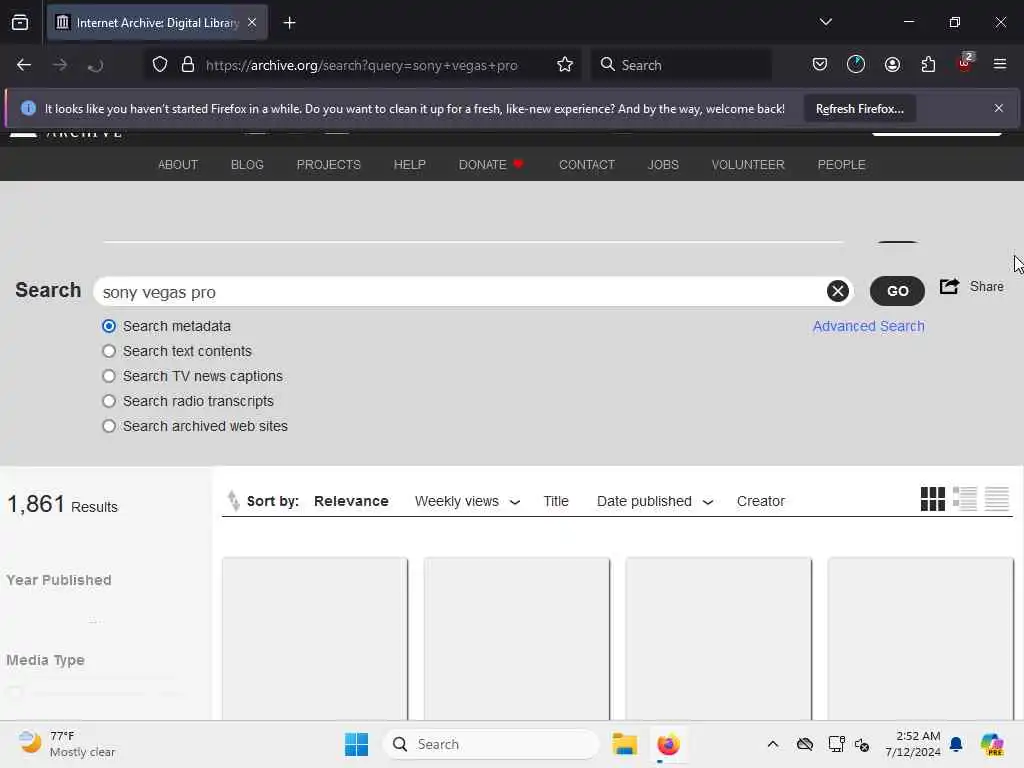Screen dimensions: 1024x768
Task: Sort results by Relevance
Action: 351,501
